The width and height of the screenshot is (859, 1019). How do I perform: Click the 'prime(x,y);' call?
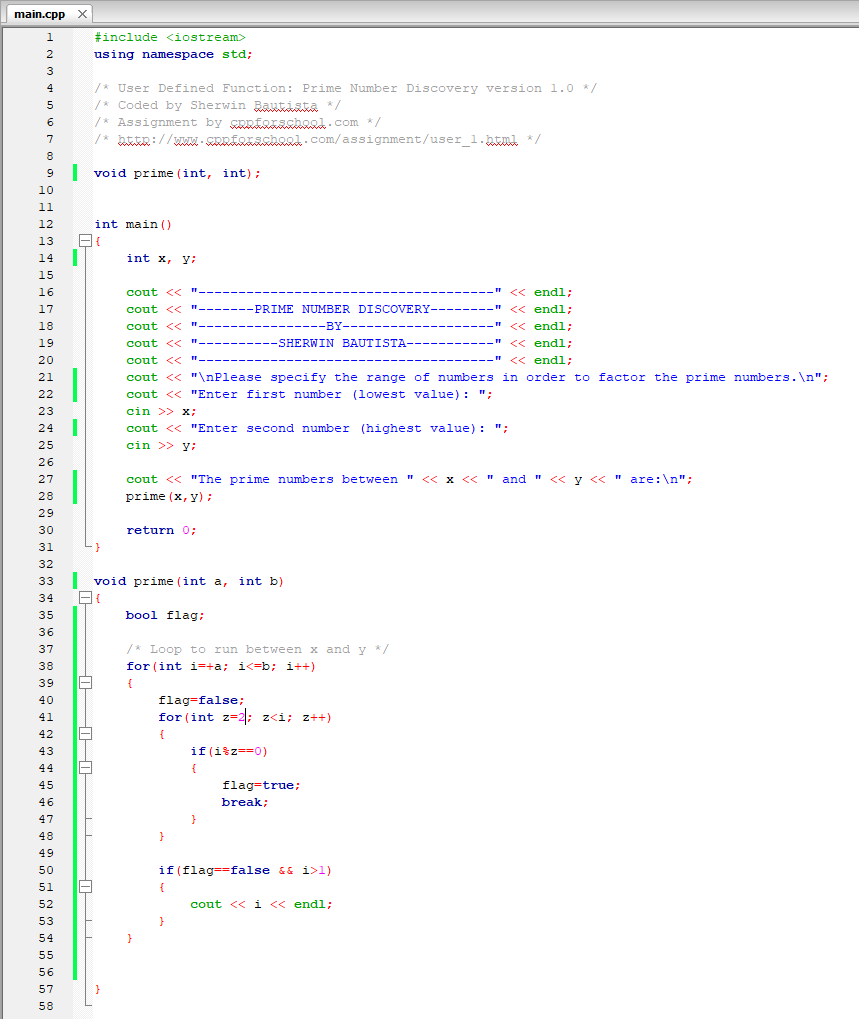pos(169,497)
